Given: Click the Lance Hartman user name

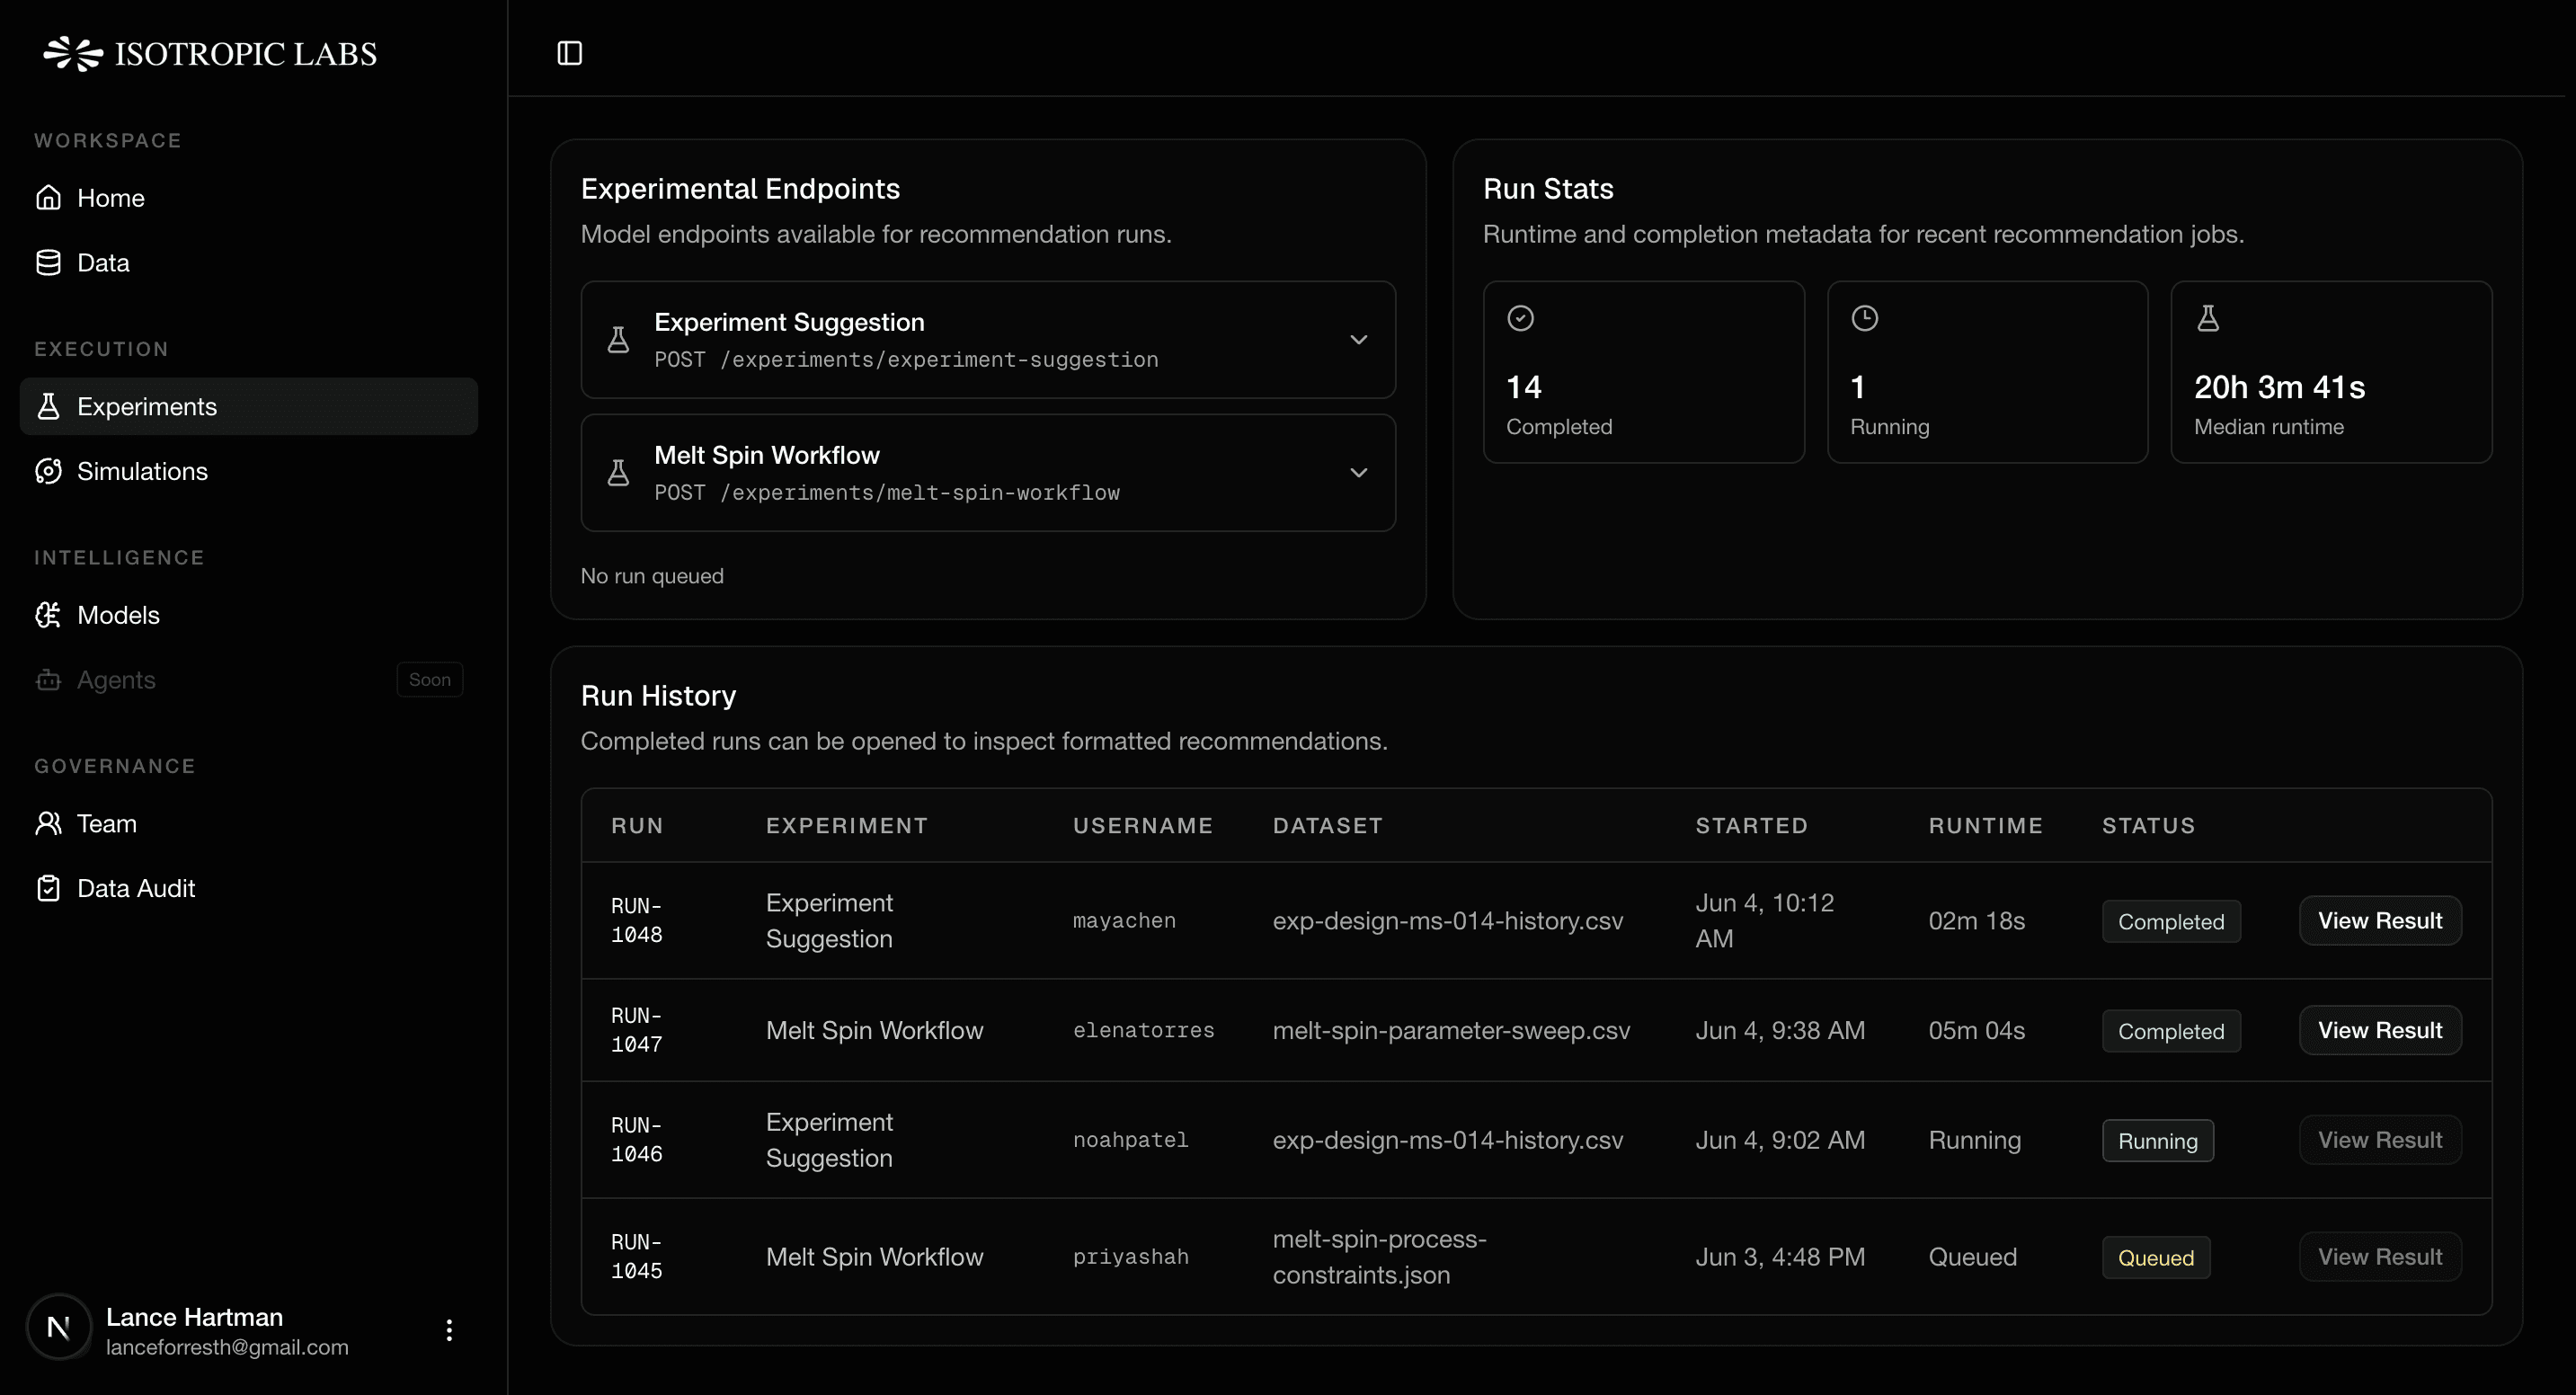Looking at the screenshot, I should [x=194, y=1317].
